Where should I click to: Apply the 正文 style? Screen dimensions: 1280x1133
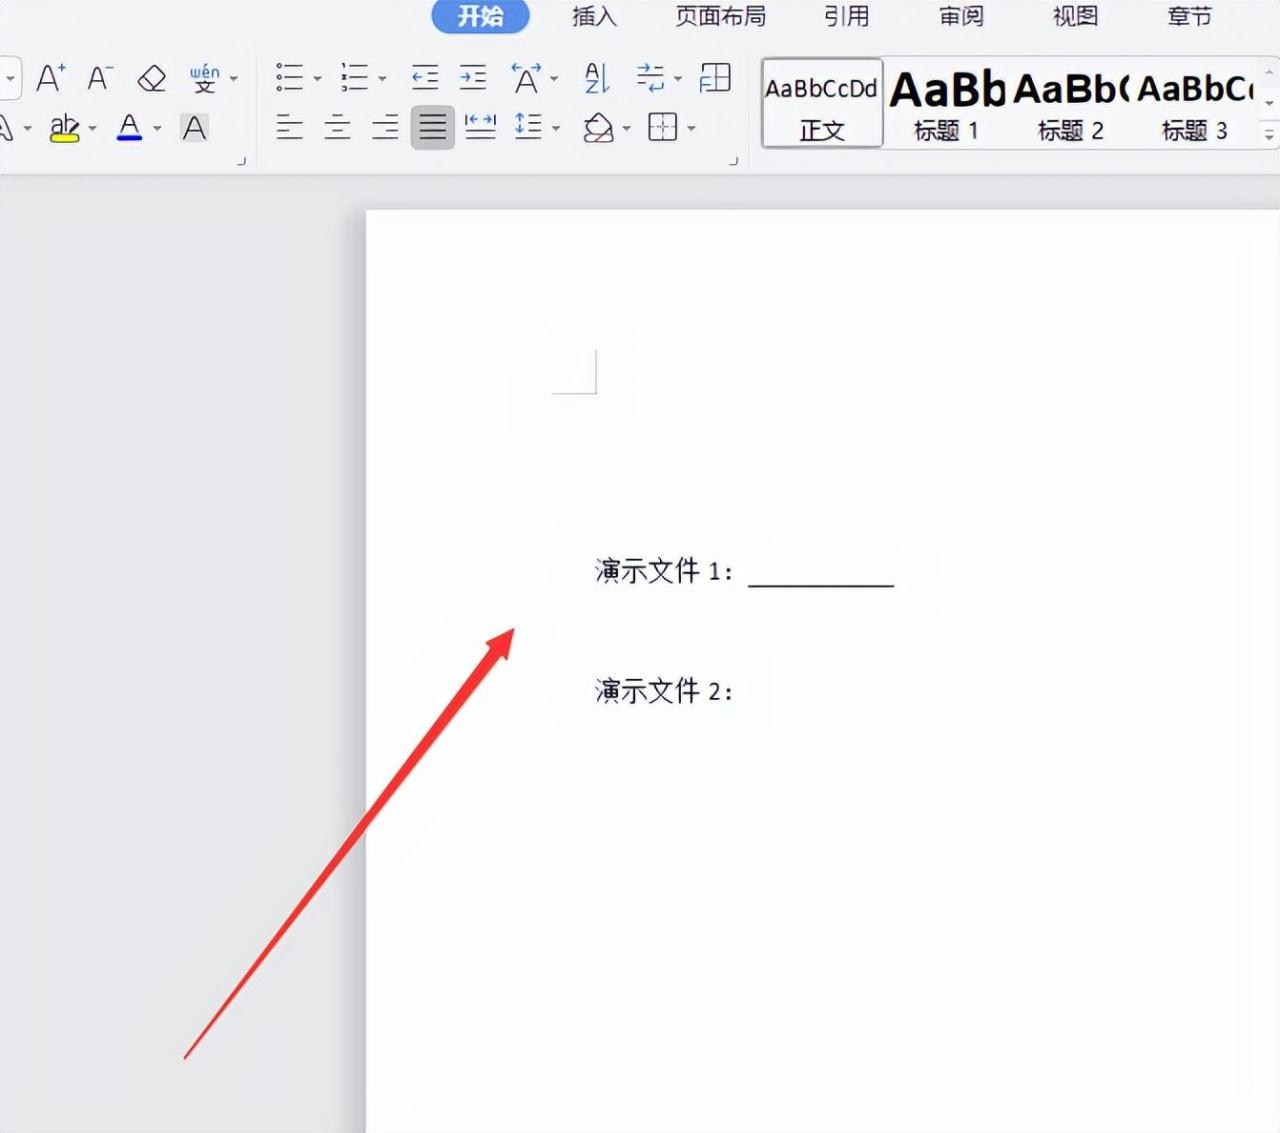tap(822, 103)
